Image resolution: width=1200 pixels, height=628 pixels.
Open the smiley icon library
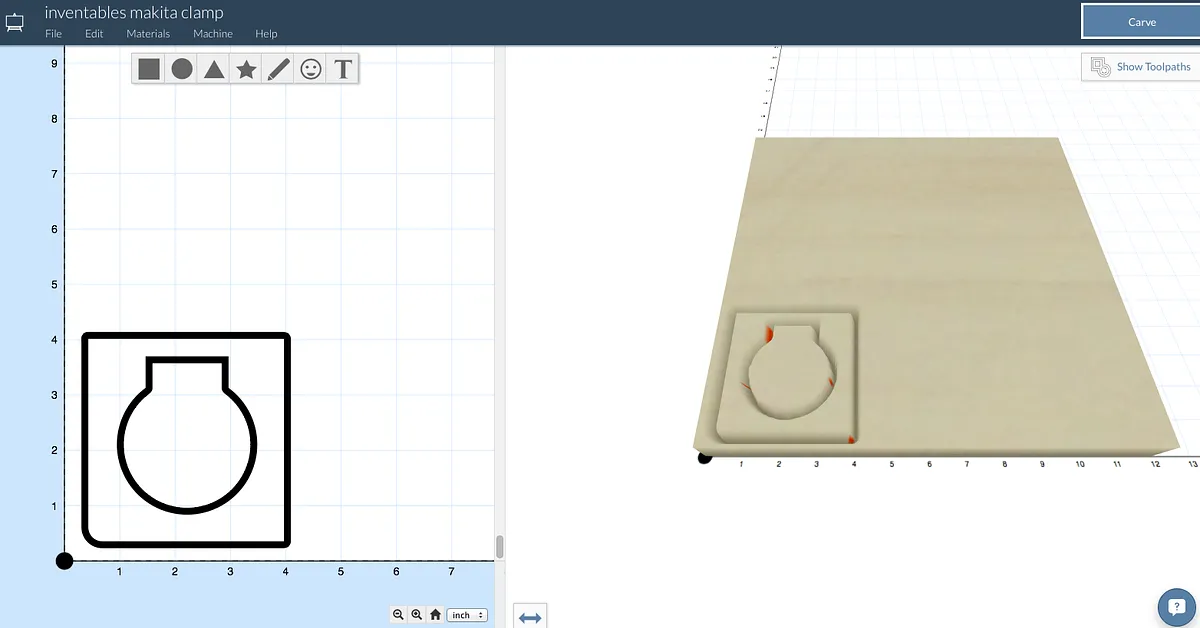point(311,69)
